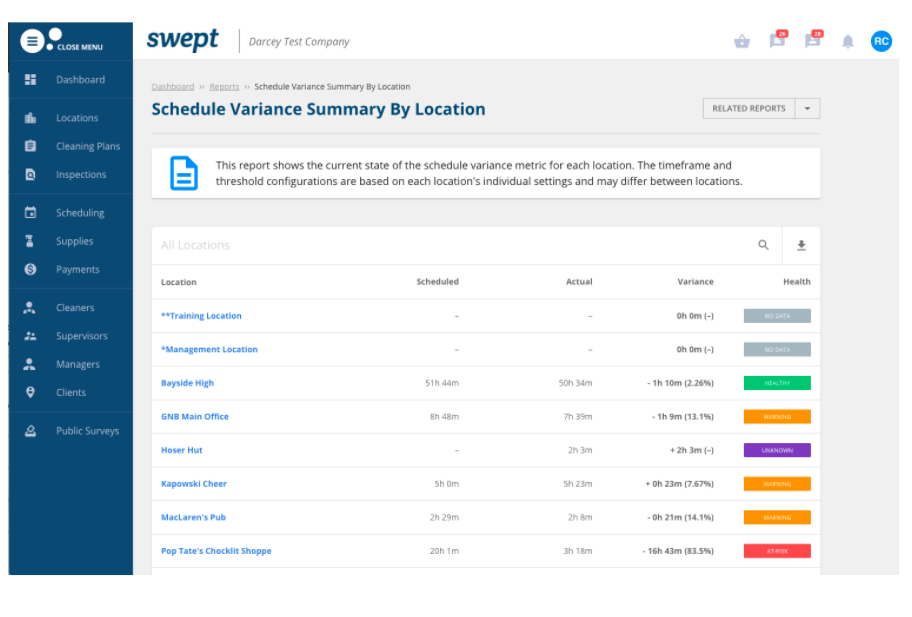Click the Supervisors group icon

[30, 336]
